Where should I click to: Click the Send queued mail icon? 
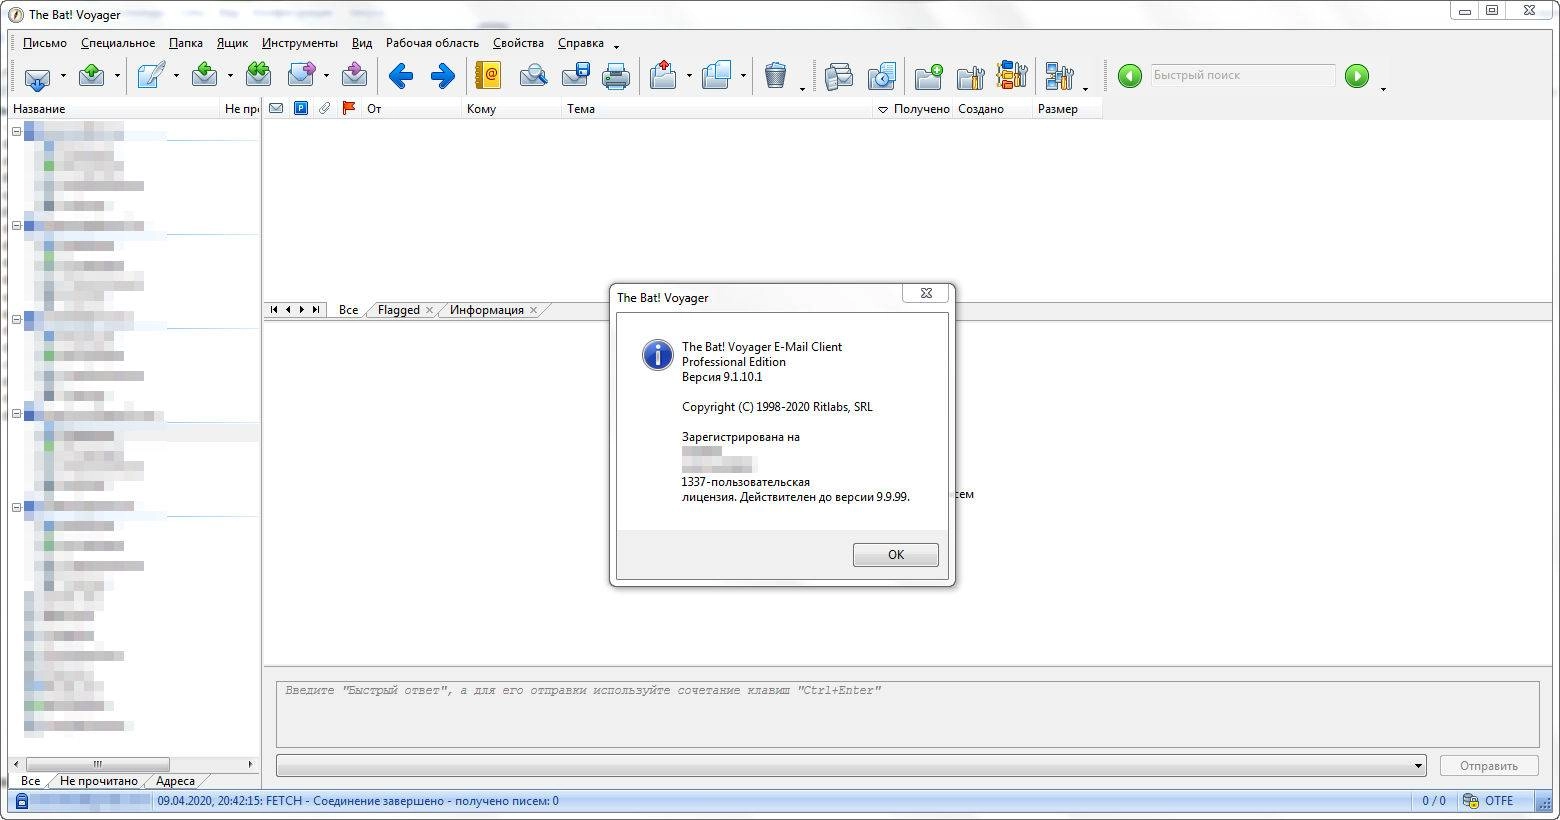92,76
